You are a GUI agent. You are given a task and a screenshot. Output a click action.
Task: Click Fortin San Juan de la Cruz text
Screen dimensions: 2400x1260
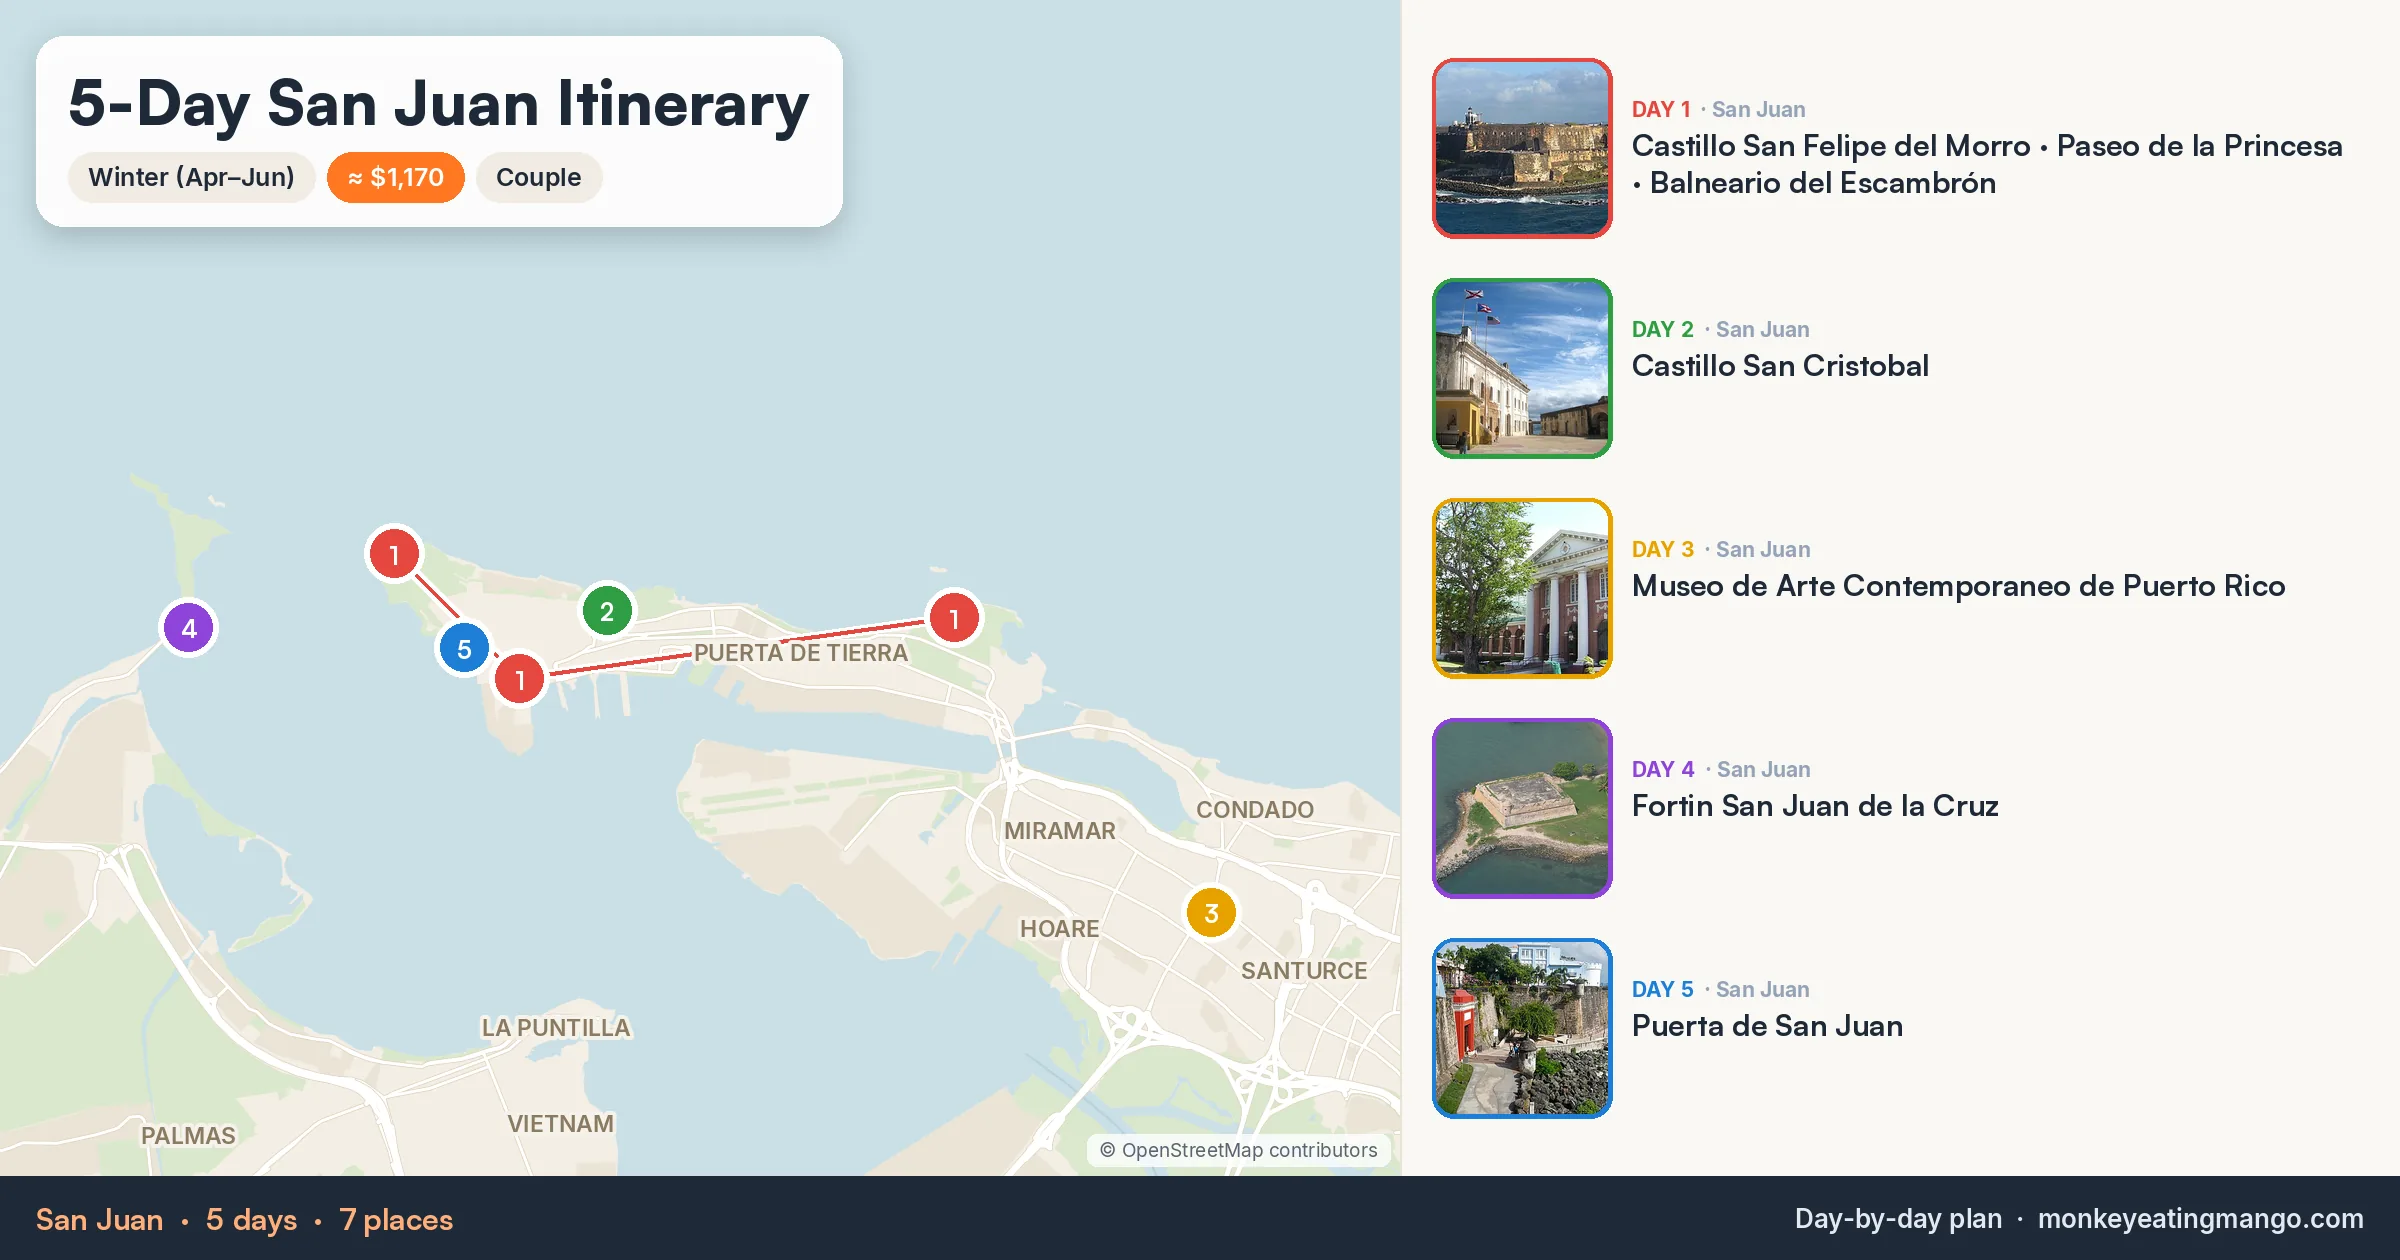coord(1815,806)
